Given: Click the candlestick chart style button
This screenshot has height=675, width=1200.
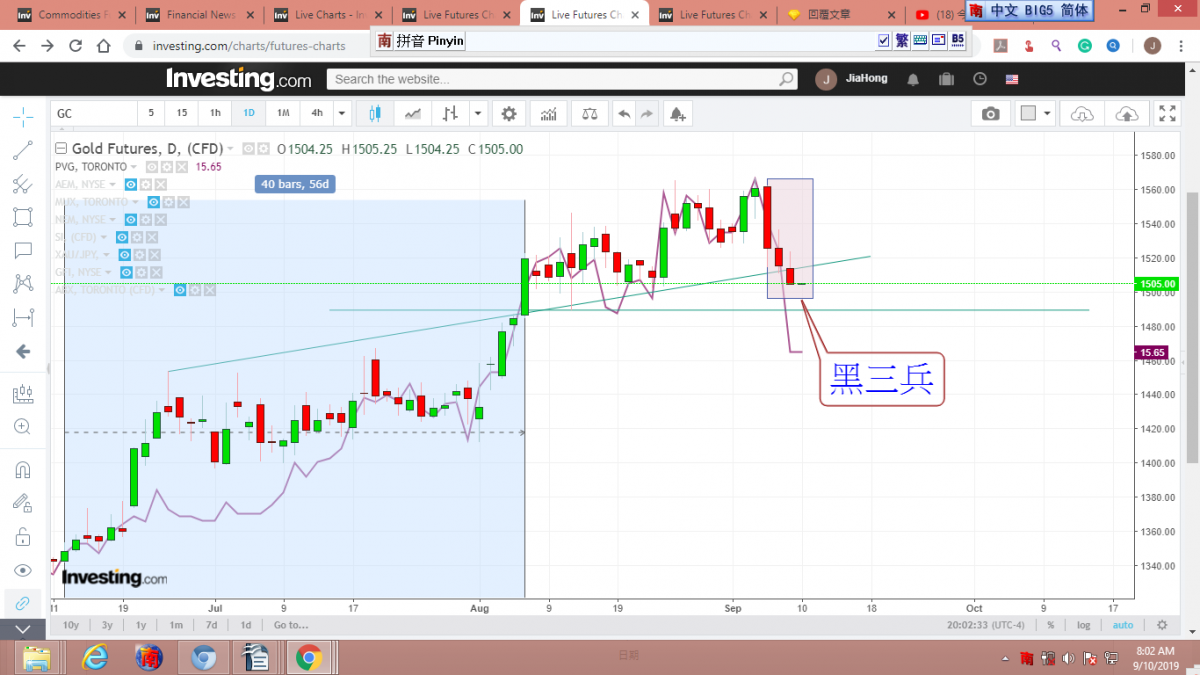Looking at the screenshot, I should click(x=376, y=114).
